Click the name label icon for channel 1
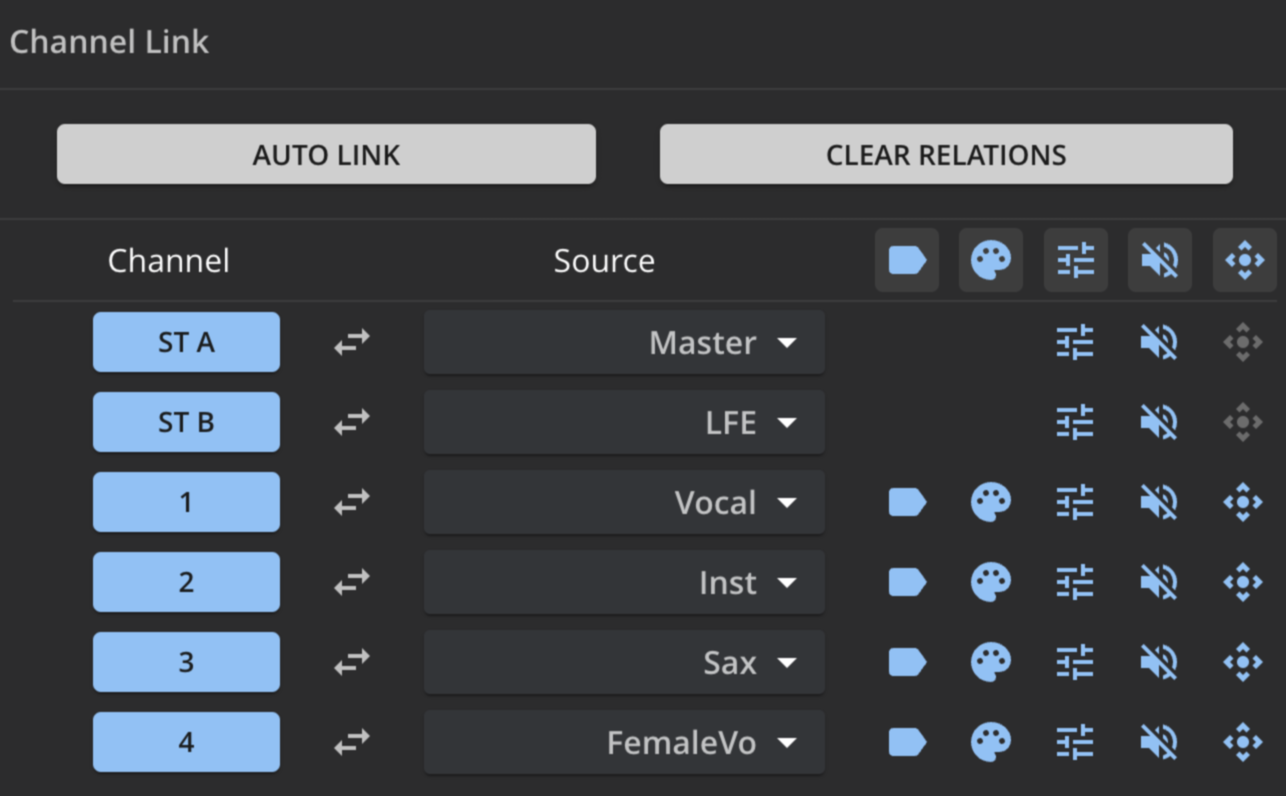Image resolution: width=1286 pixels, height=796 pixels. click(x=906, y=502)
